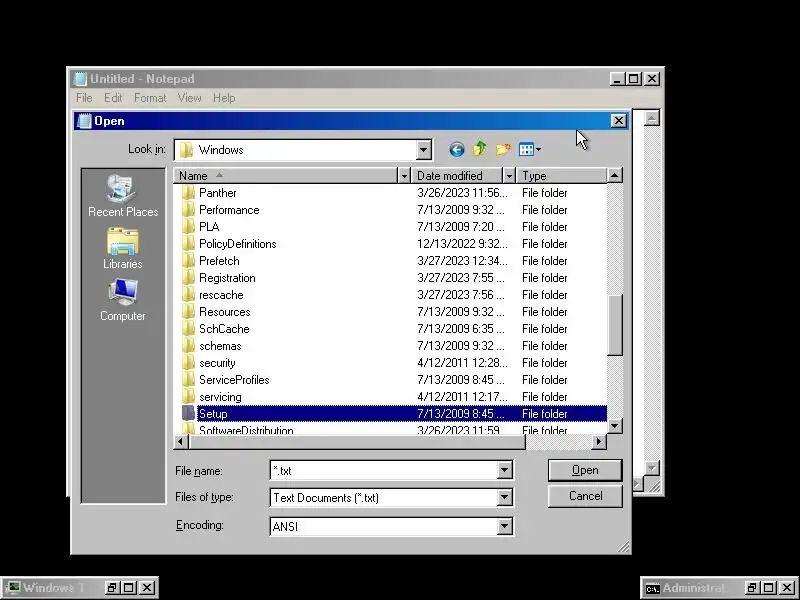Click the rescache folder icon

point(188,295)
